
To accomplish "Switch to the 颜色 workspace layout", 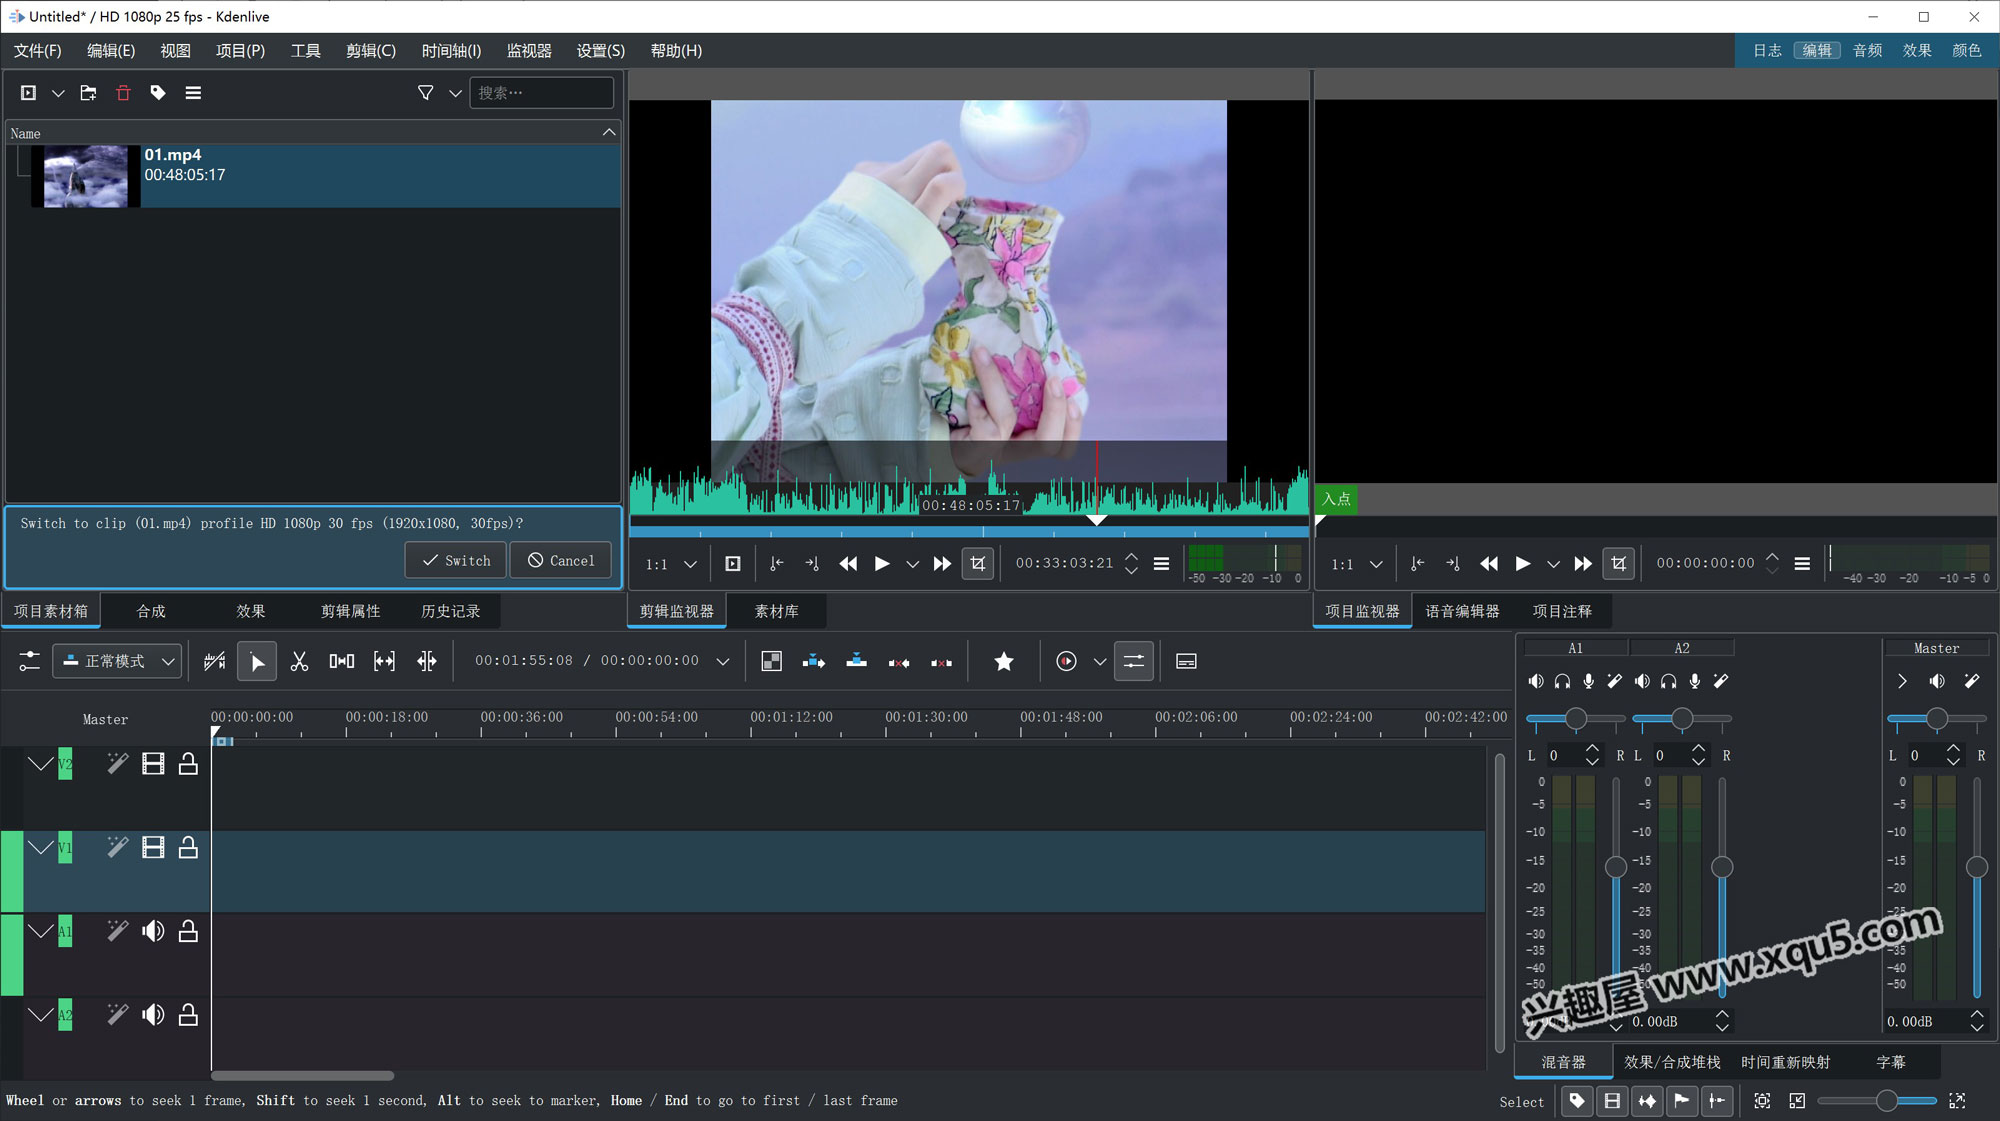I will 1966,50.
